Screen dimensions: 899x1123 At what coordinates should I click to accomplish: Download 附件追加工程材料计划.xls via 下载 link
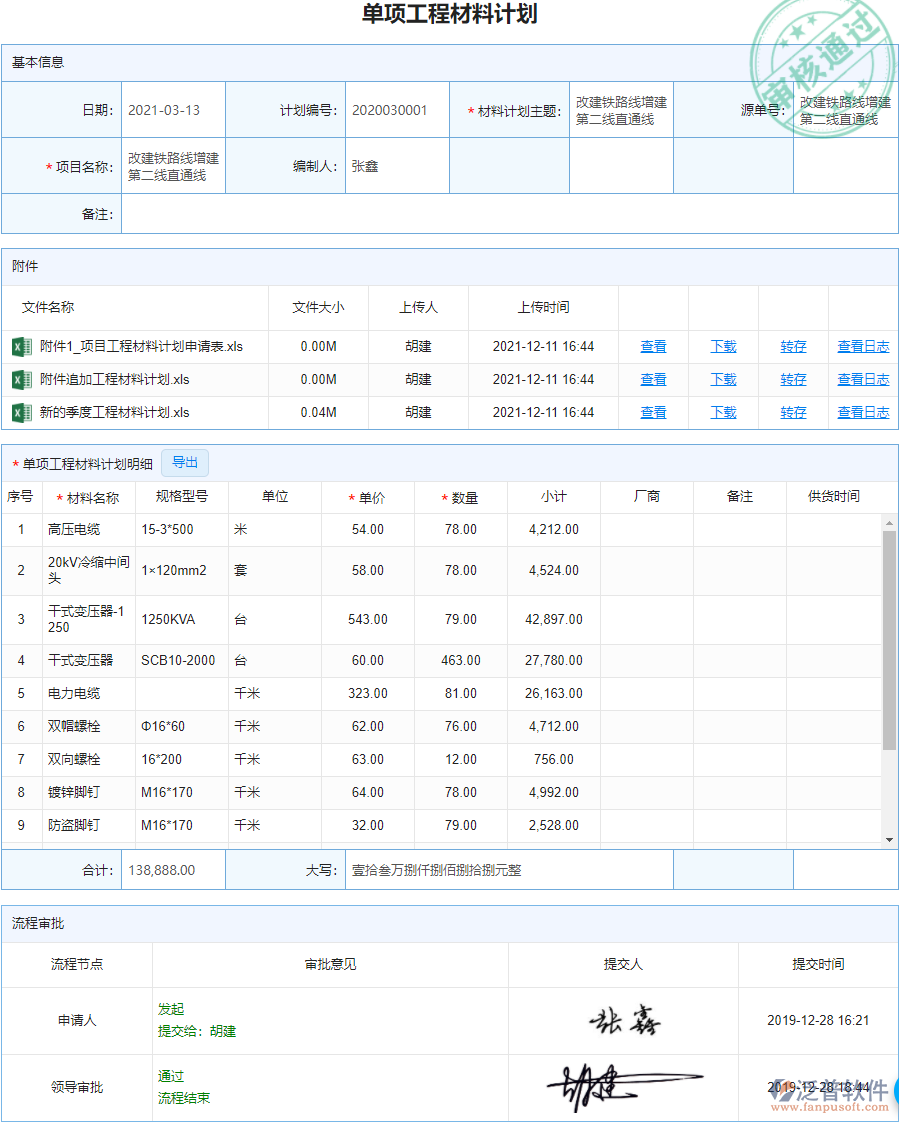pos(722,378)
